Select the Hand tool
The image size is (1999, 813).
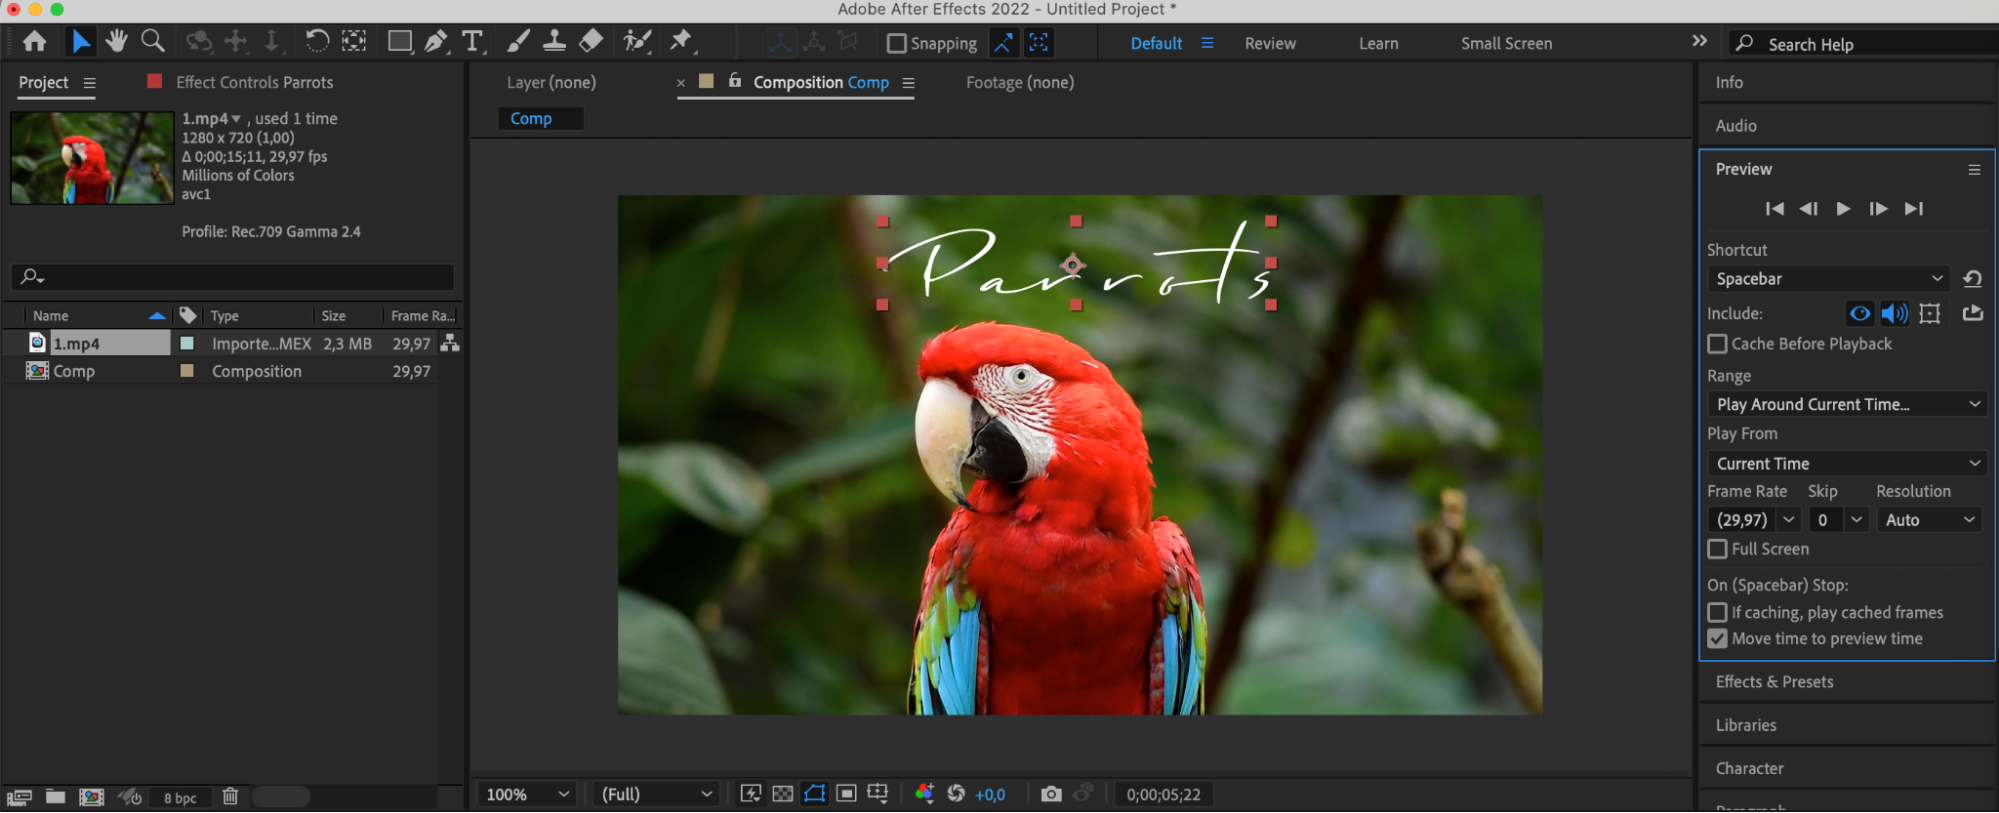point(117,41)
